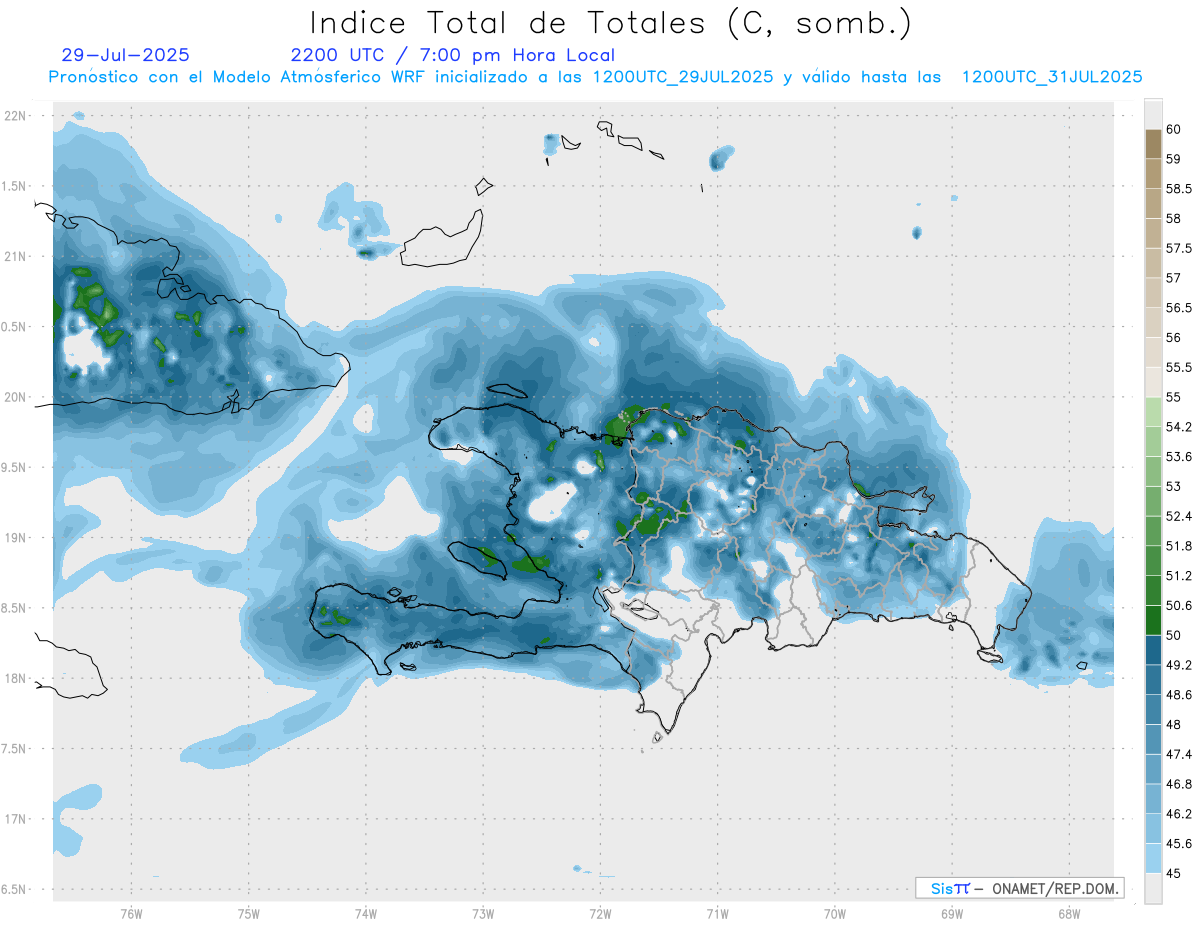Click the 19N latitude label
Image resolution: width=1200 pixels, height=927 pixels.
tap(17, 537)
